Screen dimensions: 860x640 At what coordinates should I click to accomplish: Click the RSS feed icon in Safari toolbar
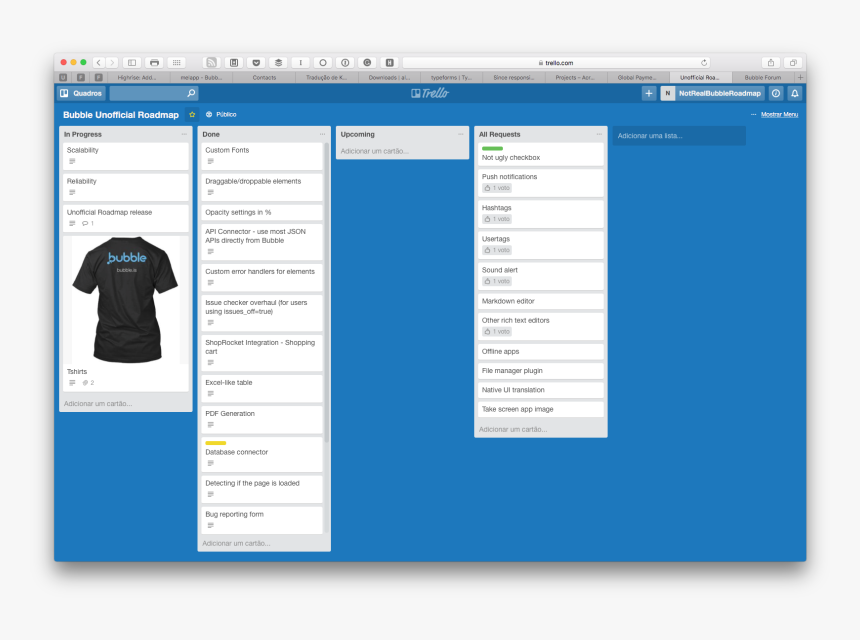[211, 63]
